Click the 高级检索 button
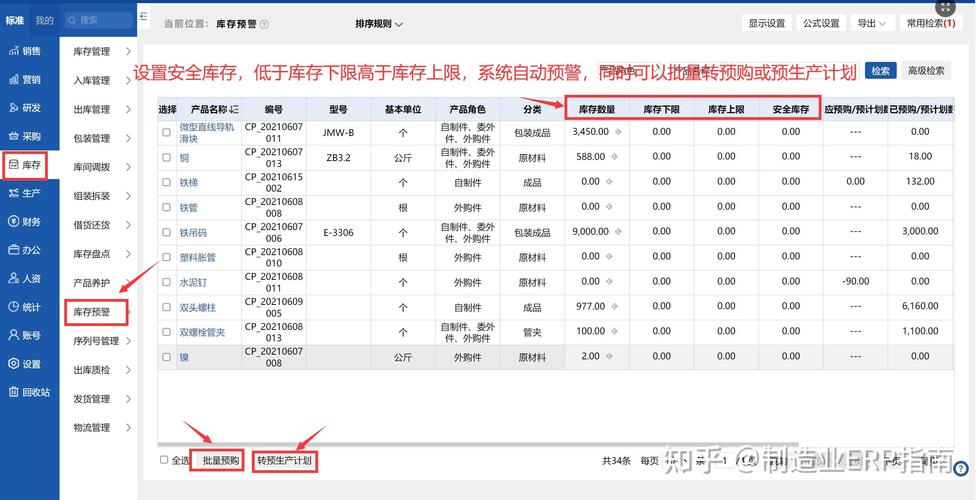 click(x=926, y=71)
